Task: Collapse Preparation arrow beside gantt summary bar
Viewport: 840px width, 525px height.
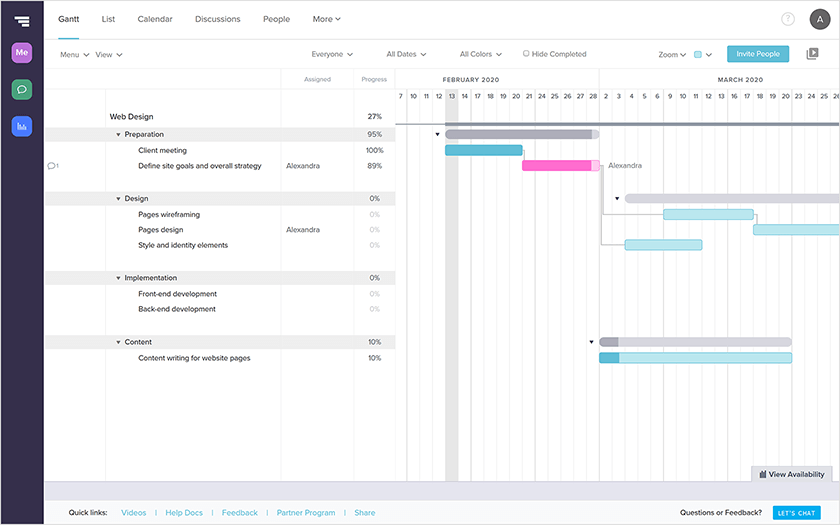Action: pyautogui.click(x=437, y=134)
